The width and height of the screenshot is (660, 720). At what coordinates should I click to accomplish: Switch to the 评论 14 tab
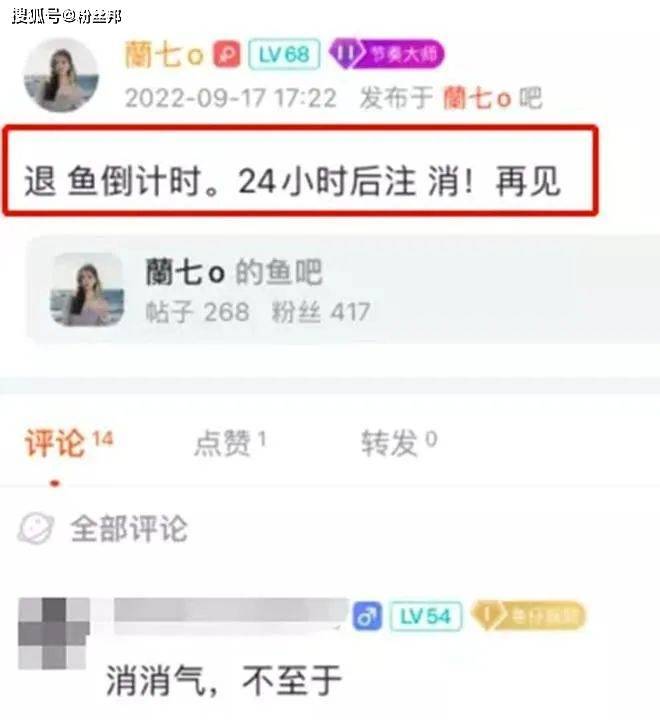click(x=69, y=443)
